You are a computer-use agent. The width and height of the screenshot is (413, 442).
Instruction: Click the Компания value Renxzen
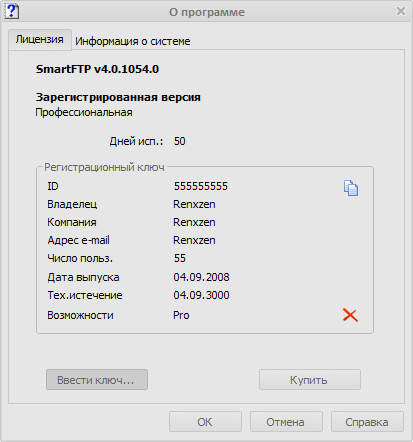point(194,222)
